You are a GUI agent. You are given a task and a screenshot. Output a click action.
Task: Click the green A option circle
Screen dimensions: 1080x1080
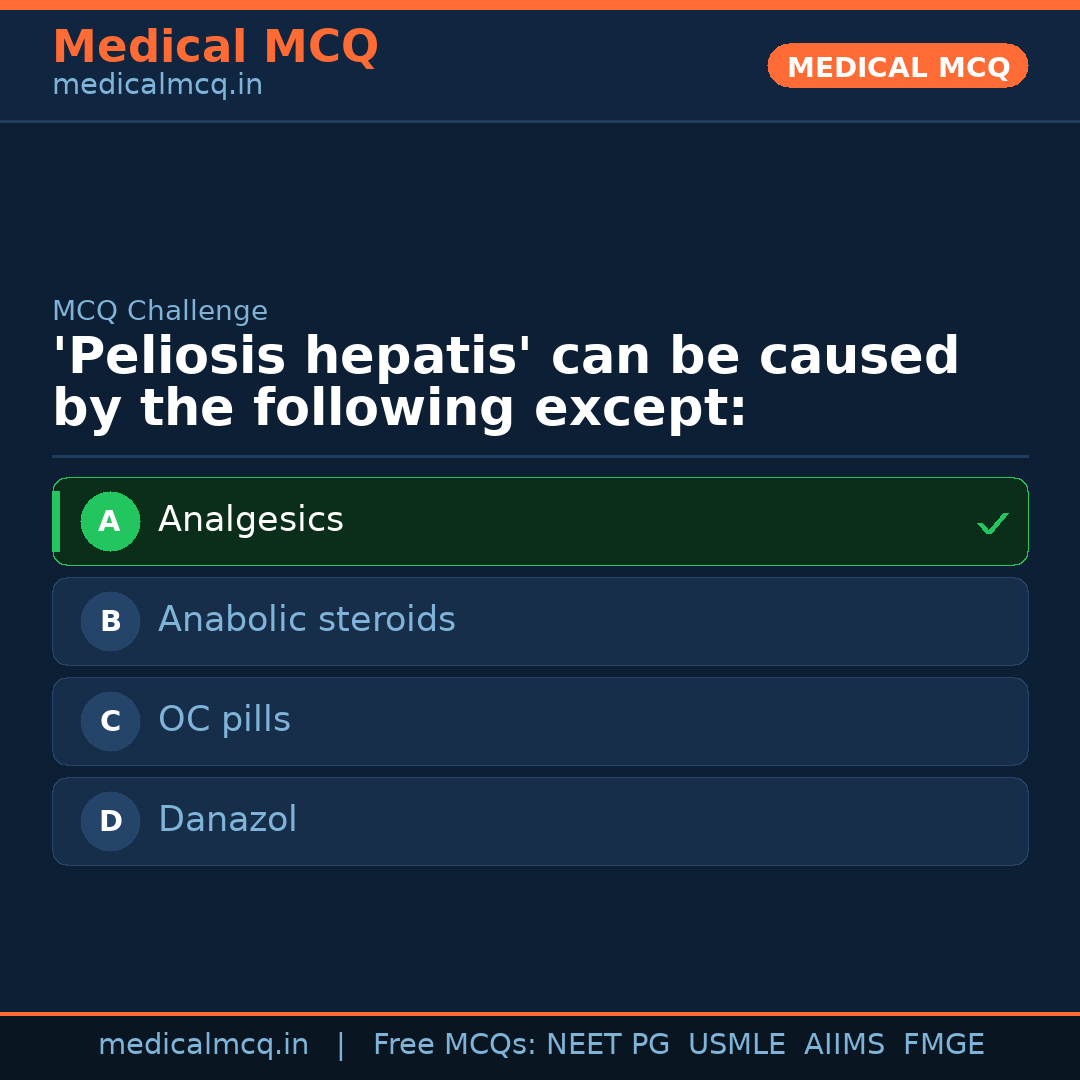pos(110,521)
